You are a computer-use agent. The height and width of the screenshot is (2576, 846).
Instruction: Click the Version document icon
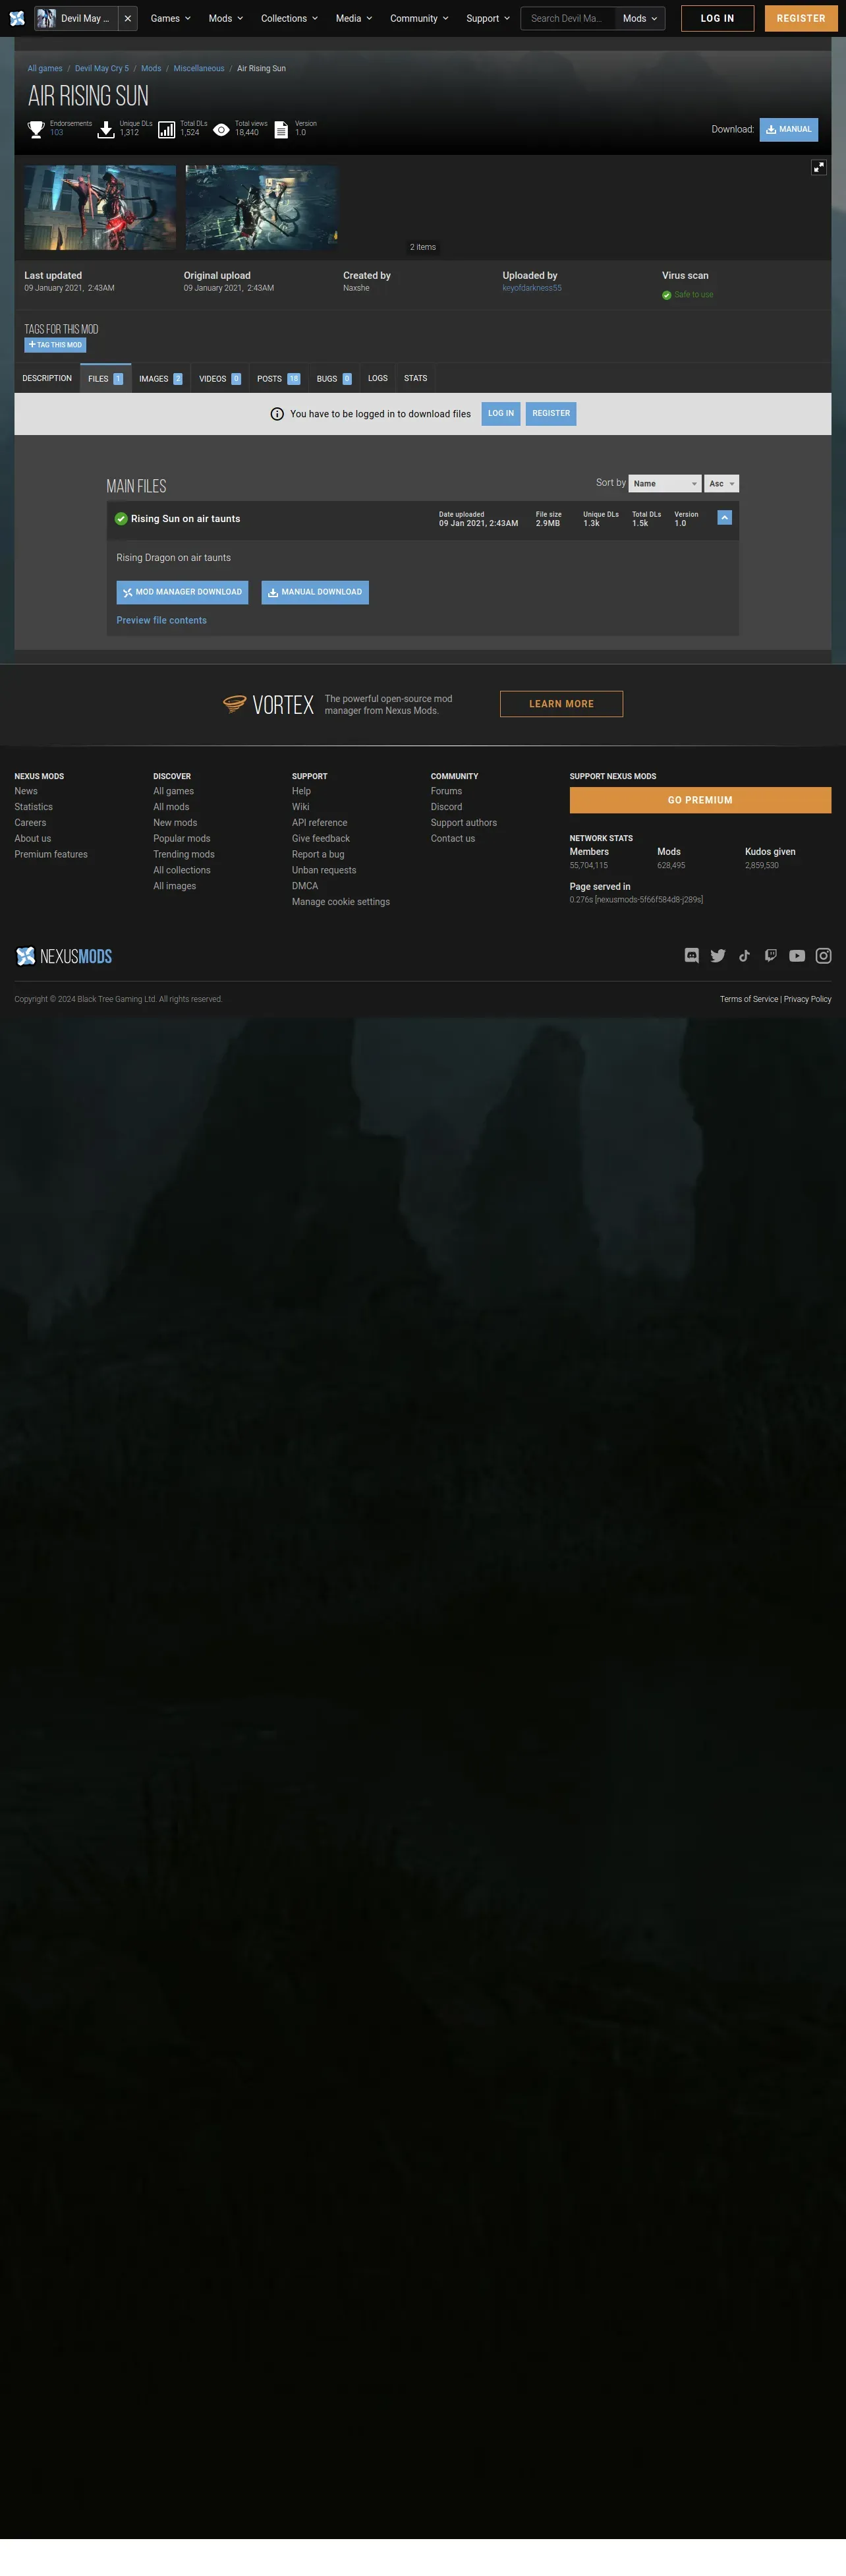[281, 129]
